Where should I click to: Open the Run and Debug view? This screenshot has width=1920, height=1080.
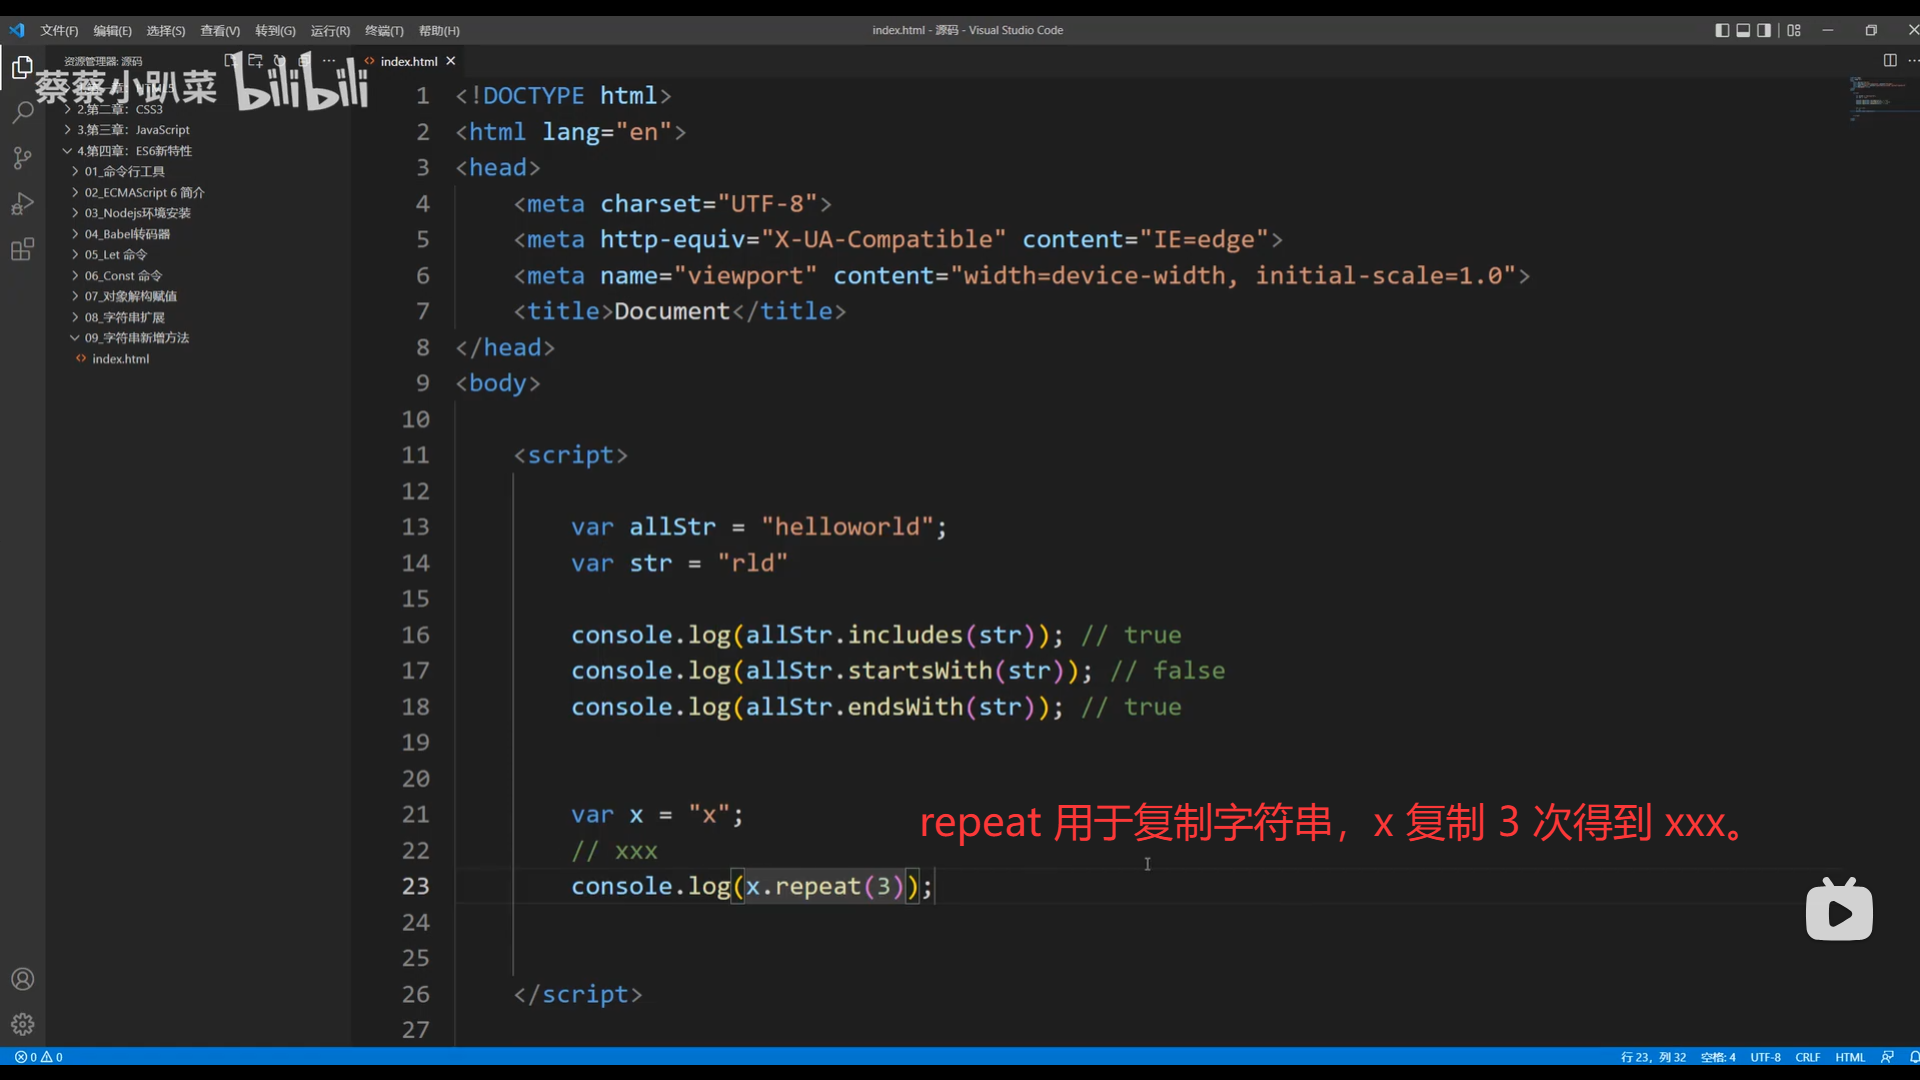[22, 204]
